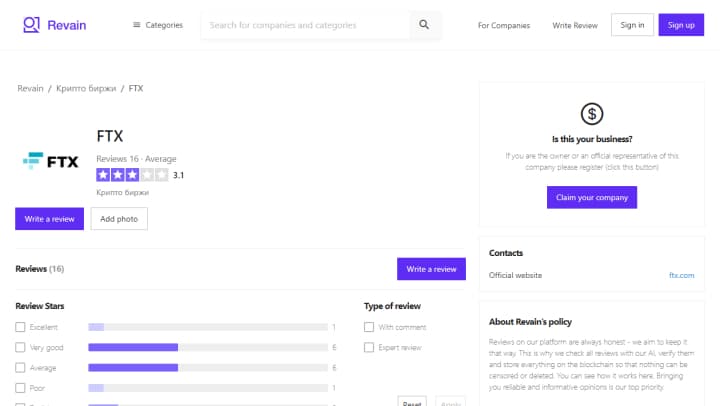
Task: Open Крипто биржи breadcrumb link
Action: point(86,88)
